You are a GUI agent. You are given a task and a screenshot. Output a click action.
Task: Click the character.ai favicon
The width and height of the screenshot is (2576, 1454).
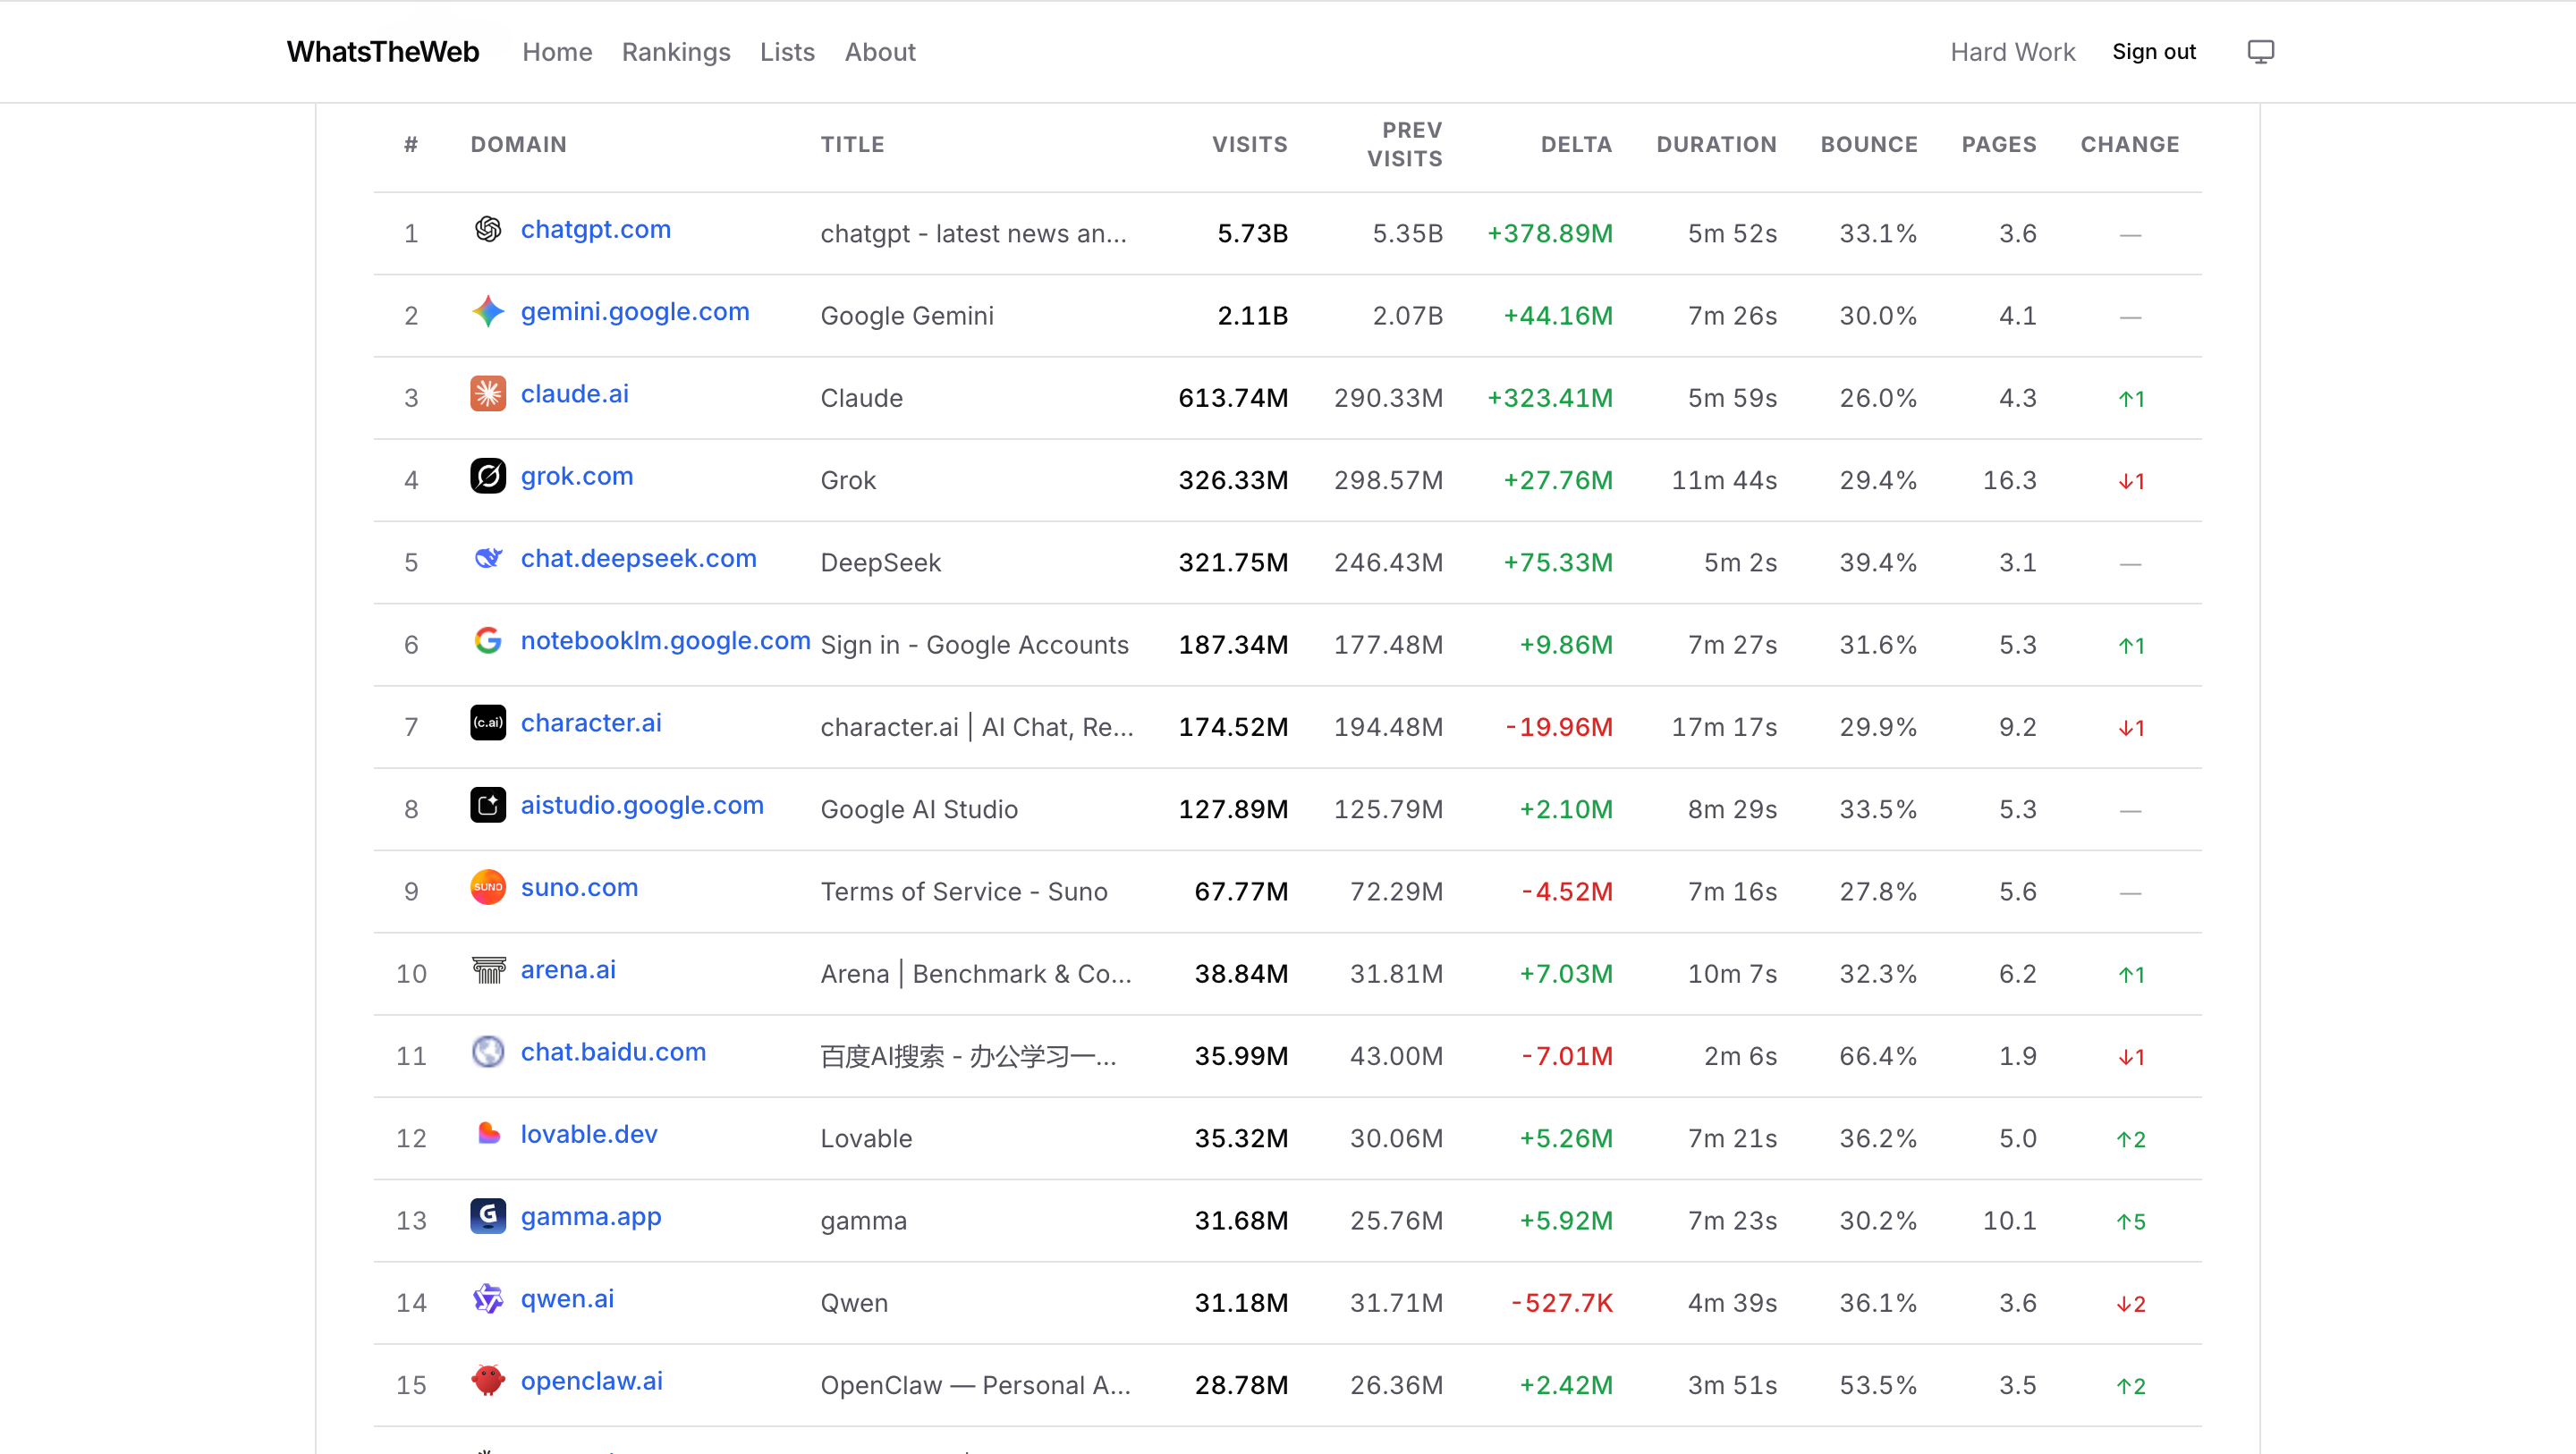point(488,723)
